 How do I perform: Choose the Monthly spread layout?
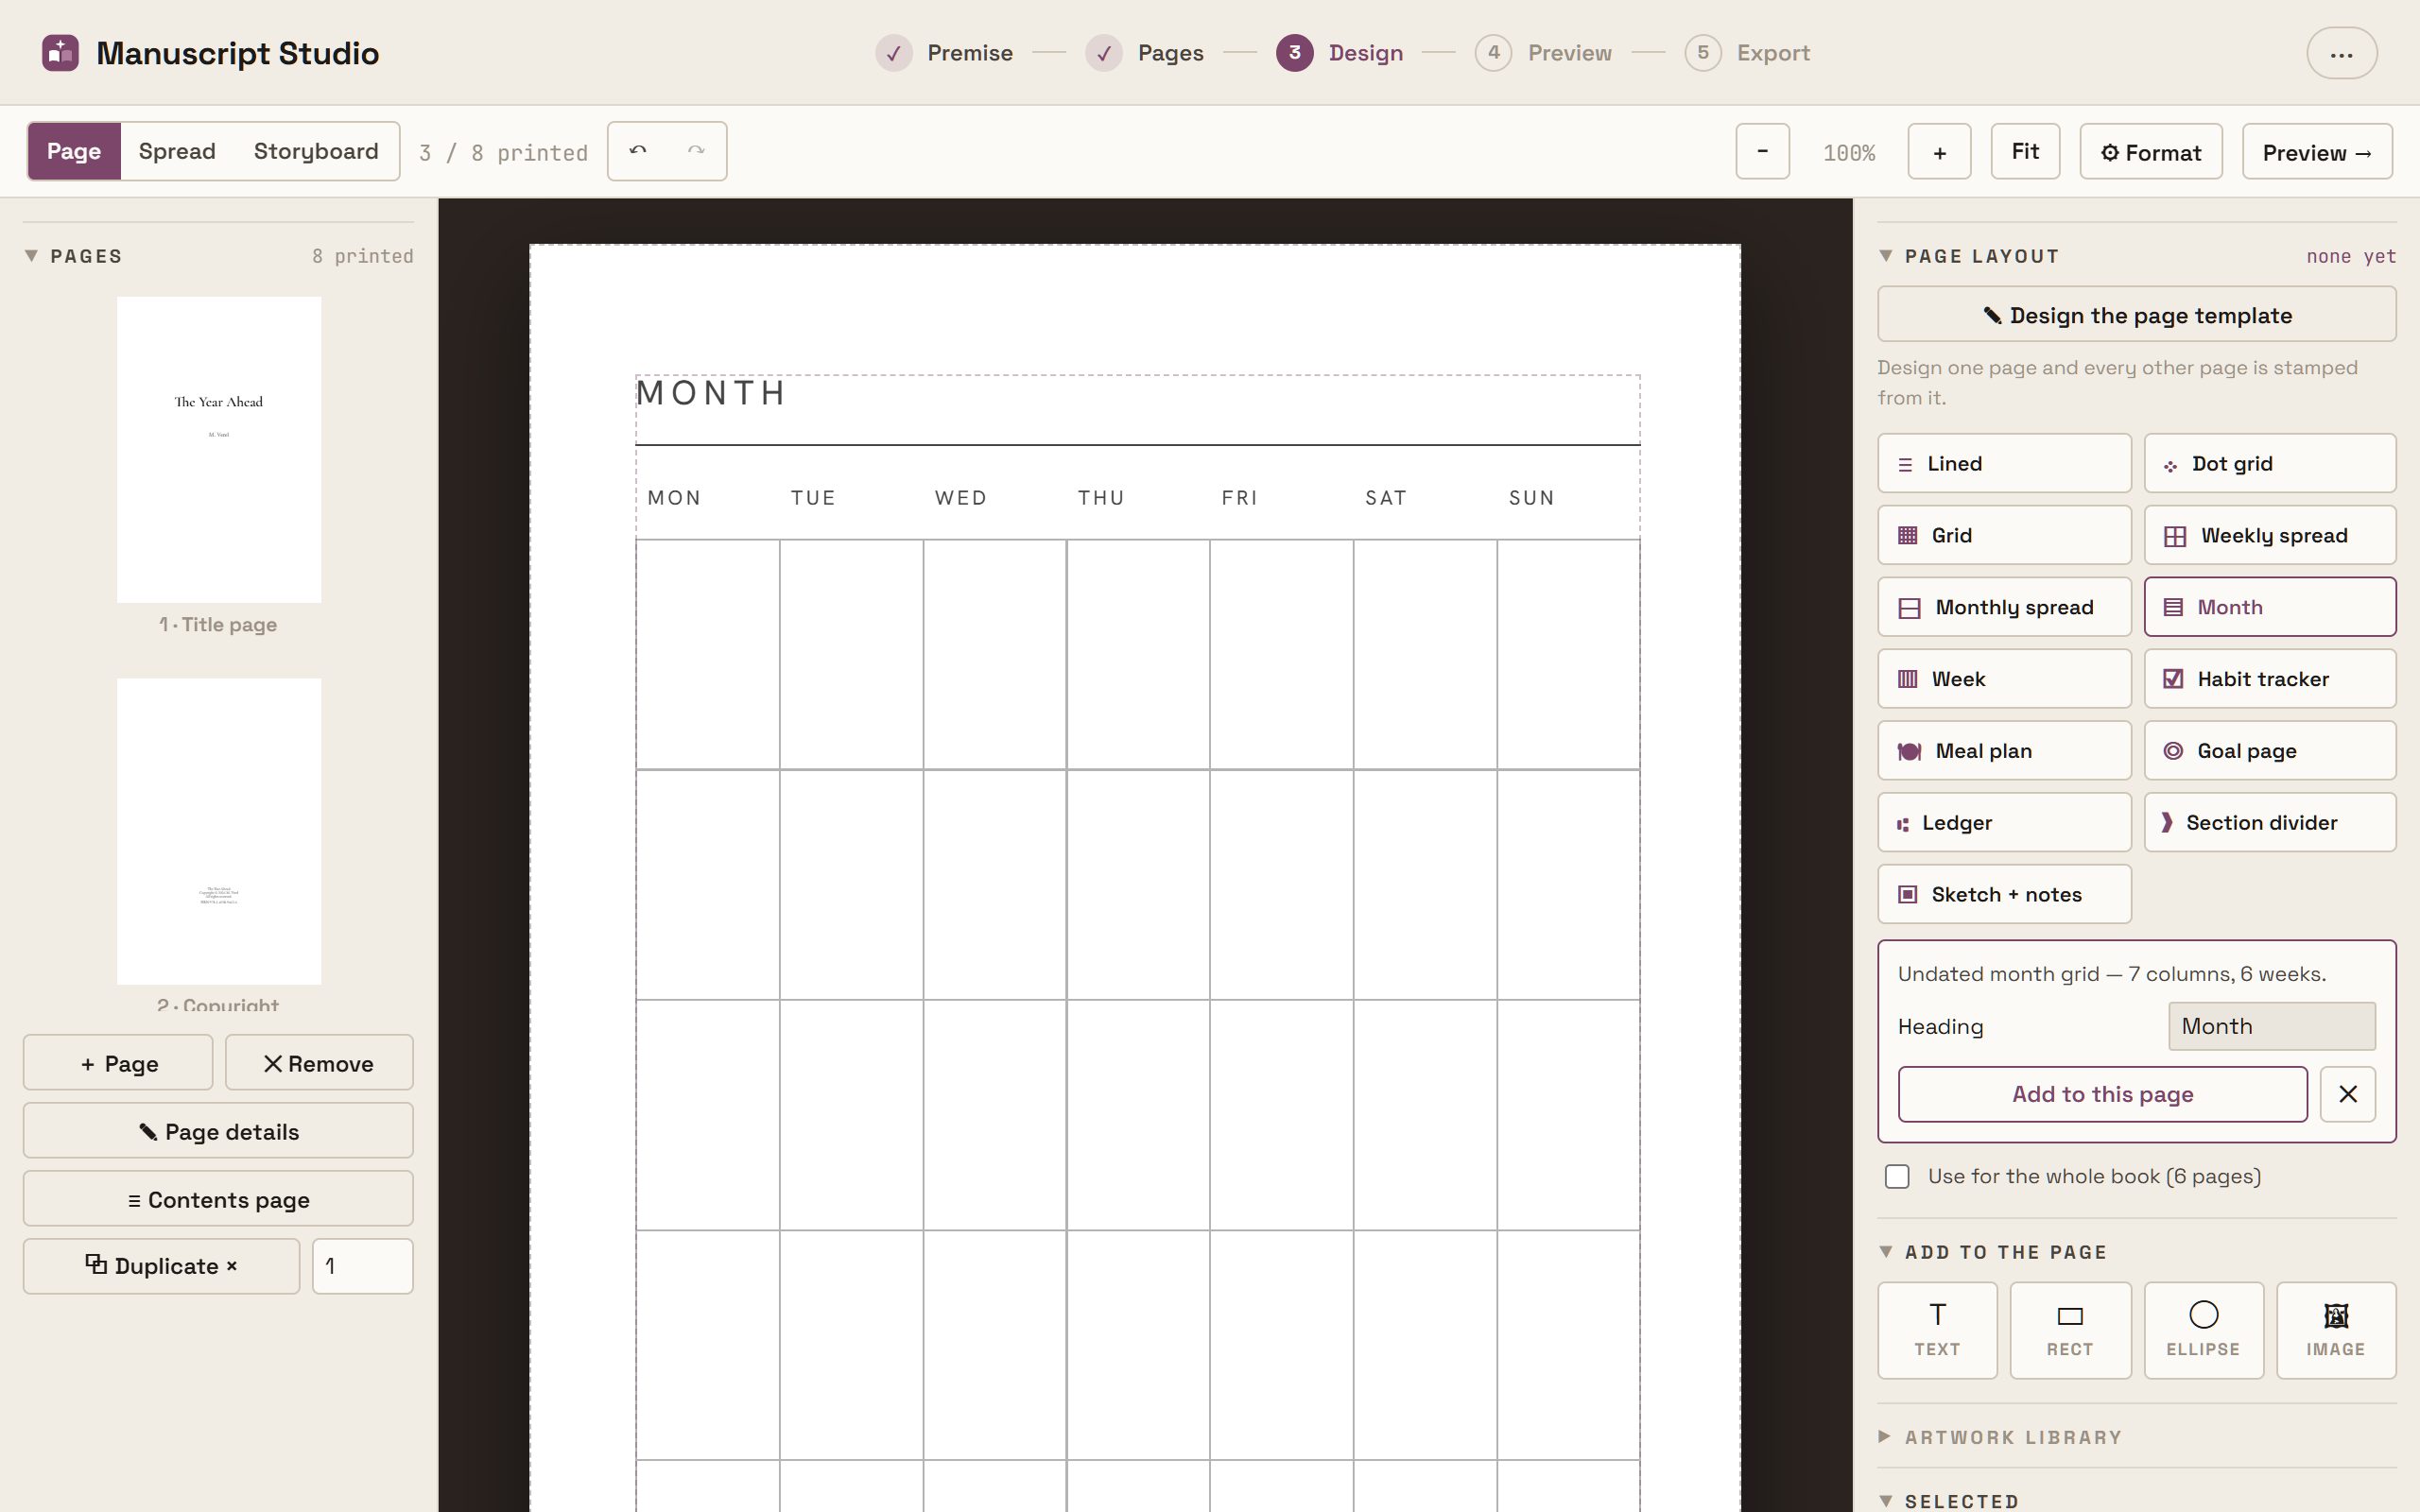2004,607
